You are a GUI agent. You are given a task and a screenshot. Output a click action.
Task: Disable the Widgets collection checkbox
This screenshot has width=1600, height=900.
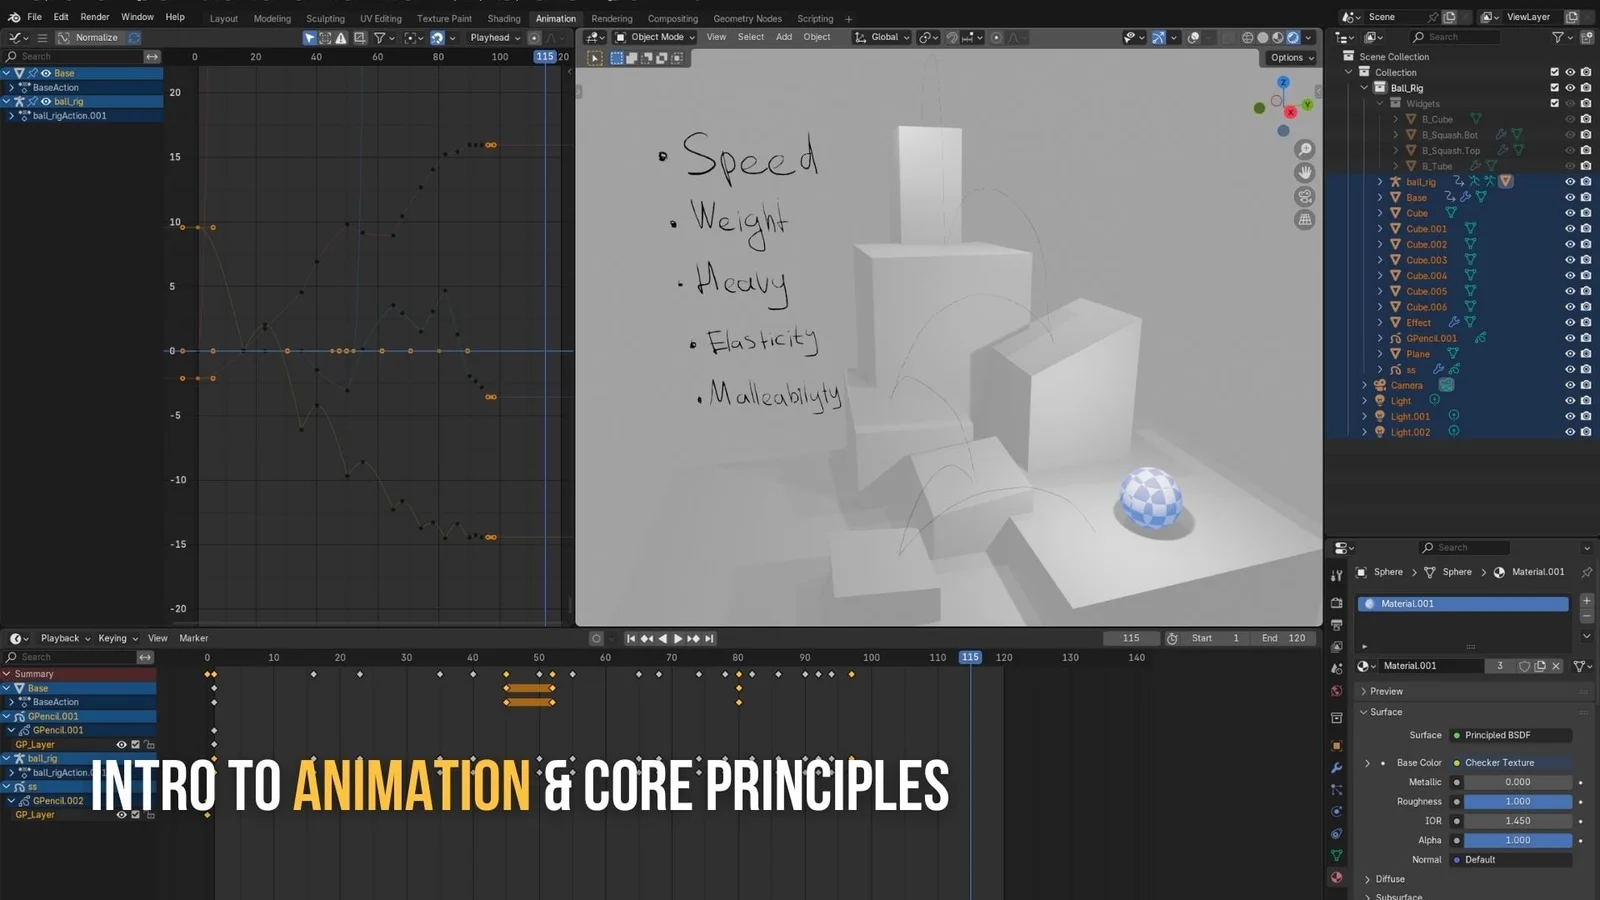coord(1554,103)
